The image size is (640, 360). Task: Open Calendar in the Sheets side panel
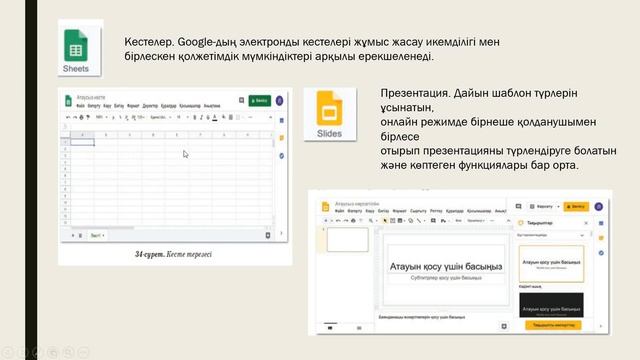[281, 121]
